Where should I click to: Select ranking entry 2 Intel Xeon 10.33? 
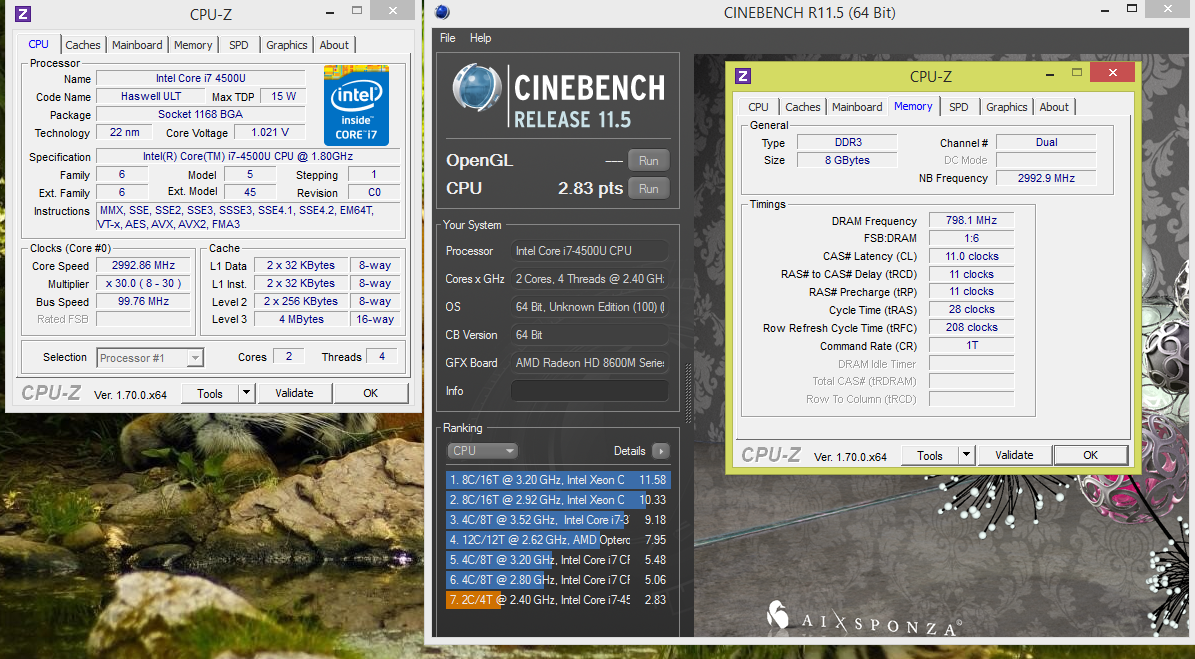point(558,500)
